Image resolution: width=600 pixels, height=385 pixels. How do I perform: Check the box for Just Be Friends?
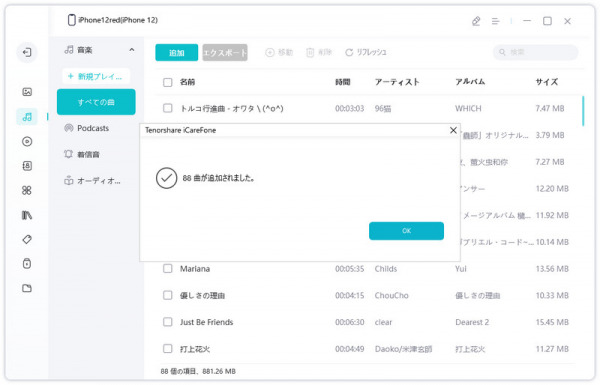pos(168,322)
